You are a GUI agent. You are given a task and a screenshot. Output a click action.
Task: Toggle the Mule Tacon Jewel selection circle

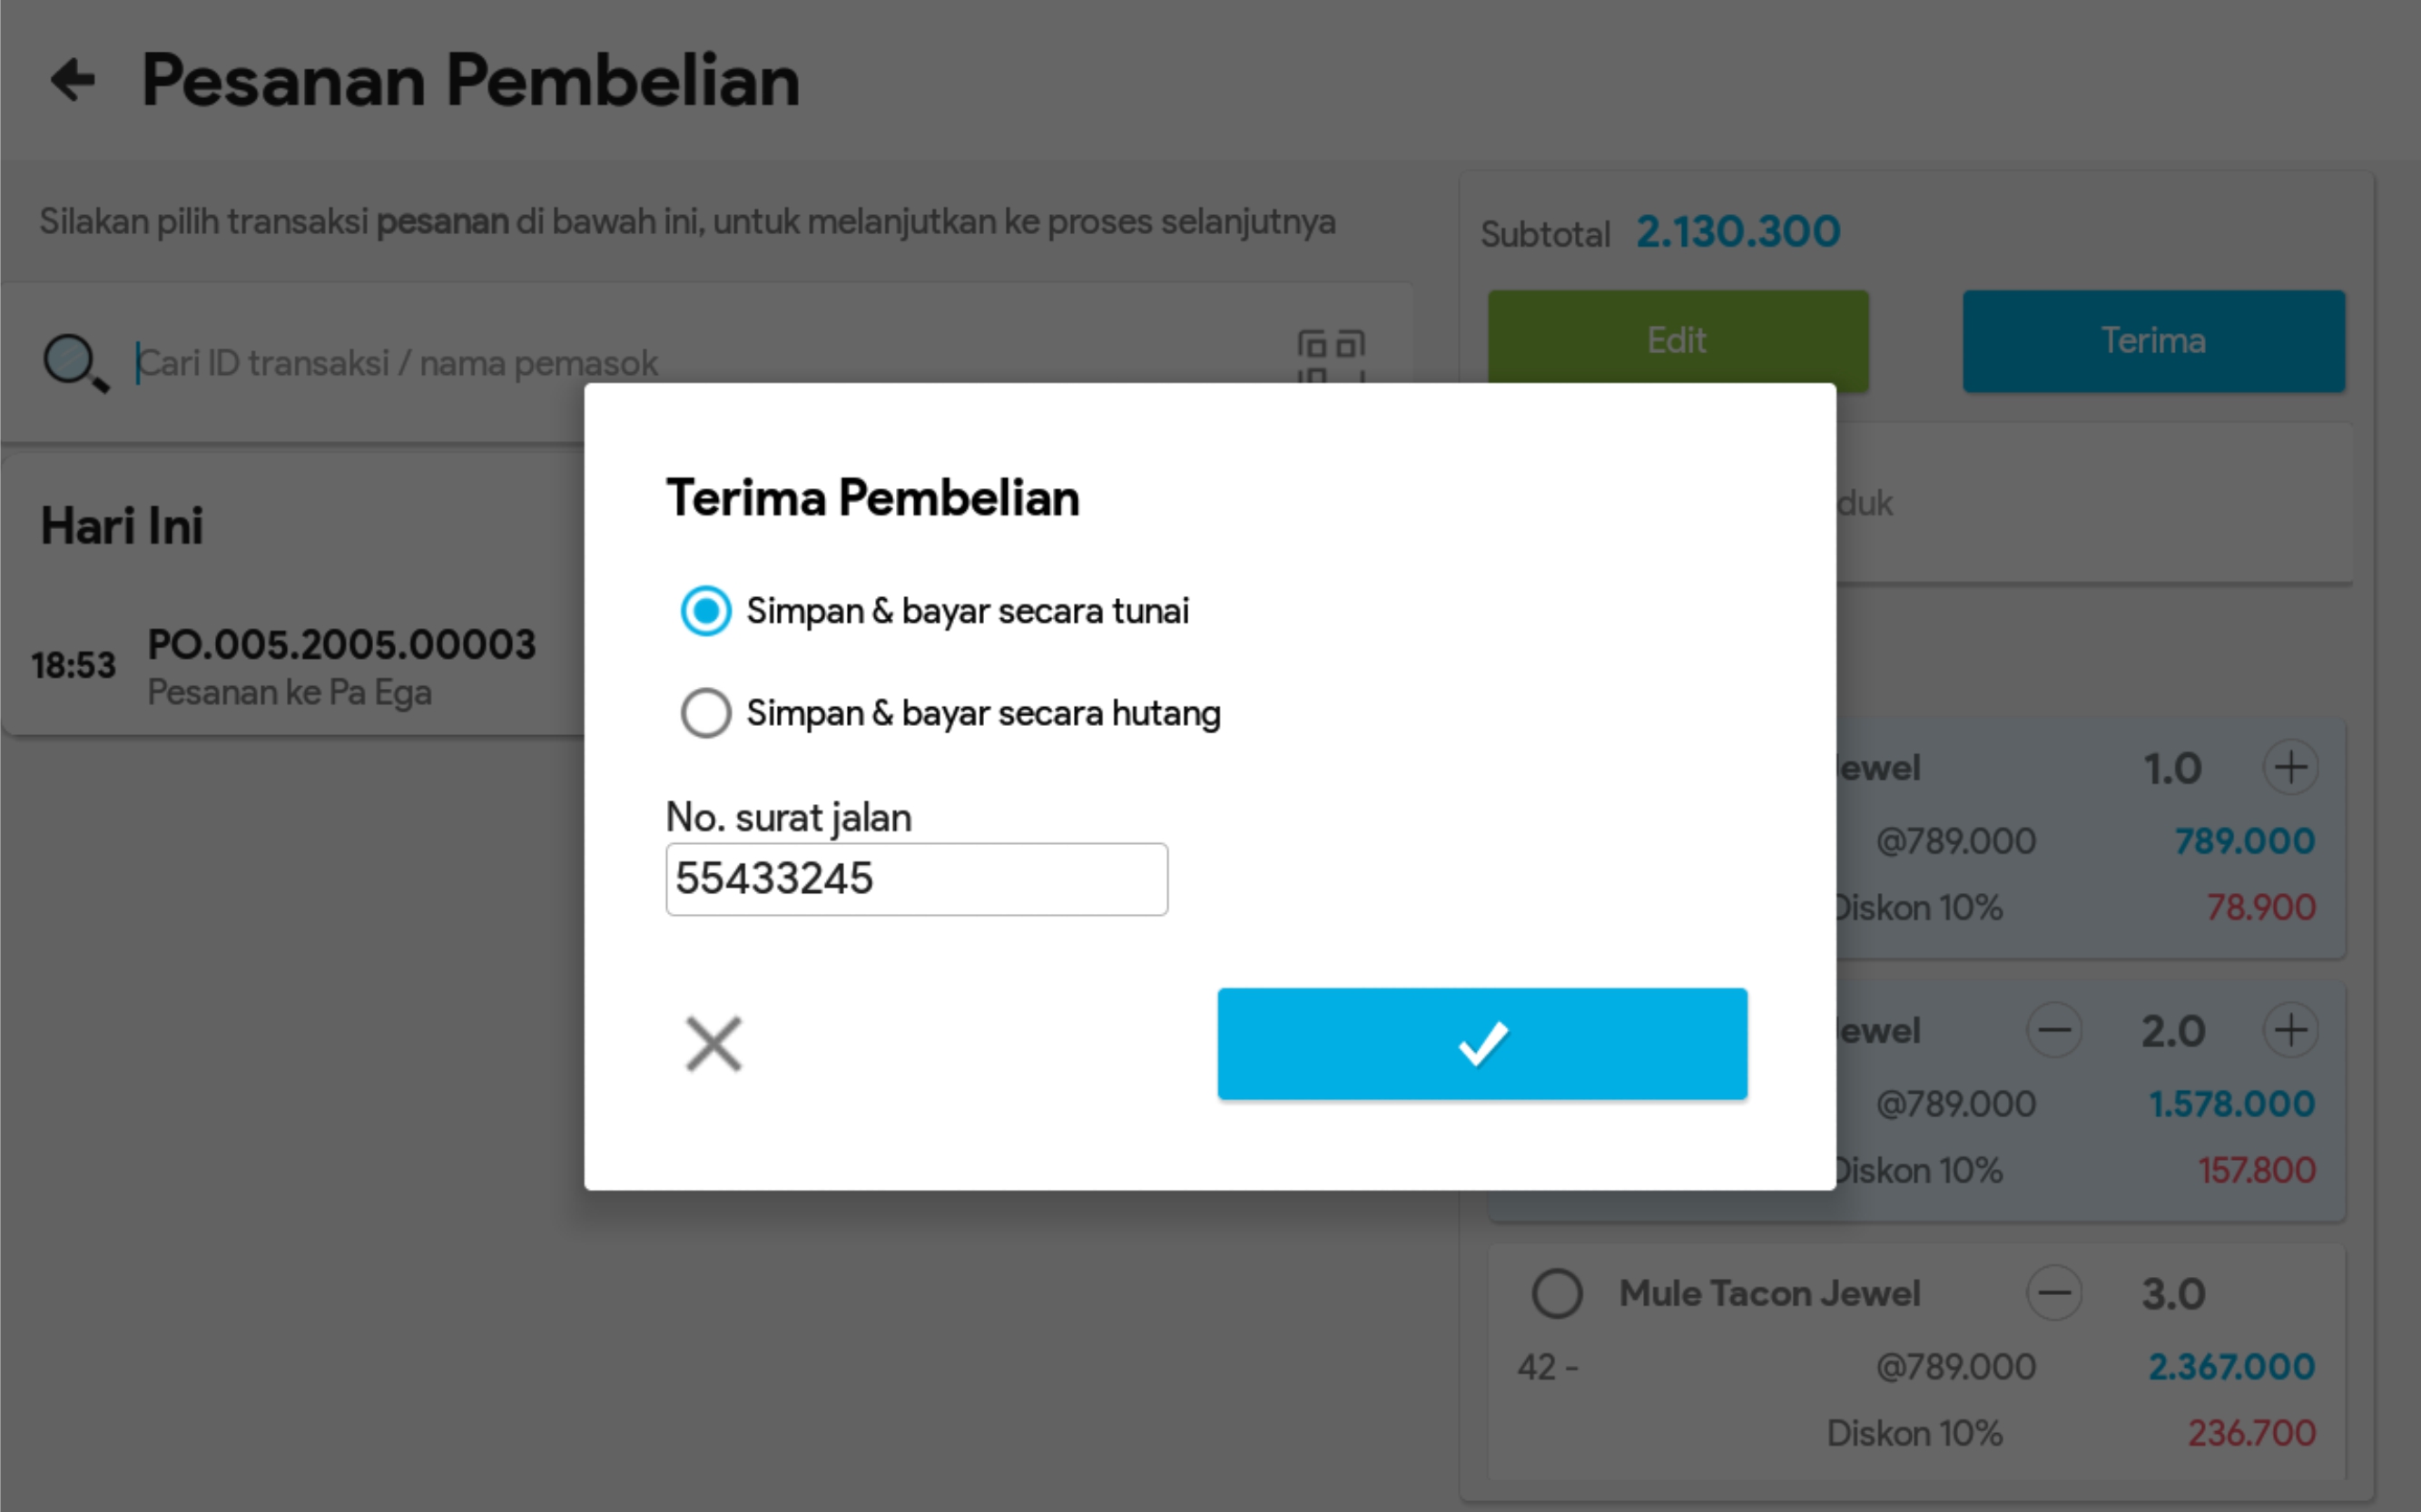[1557, 1293]
